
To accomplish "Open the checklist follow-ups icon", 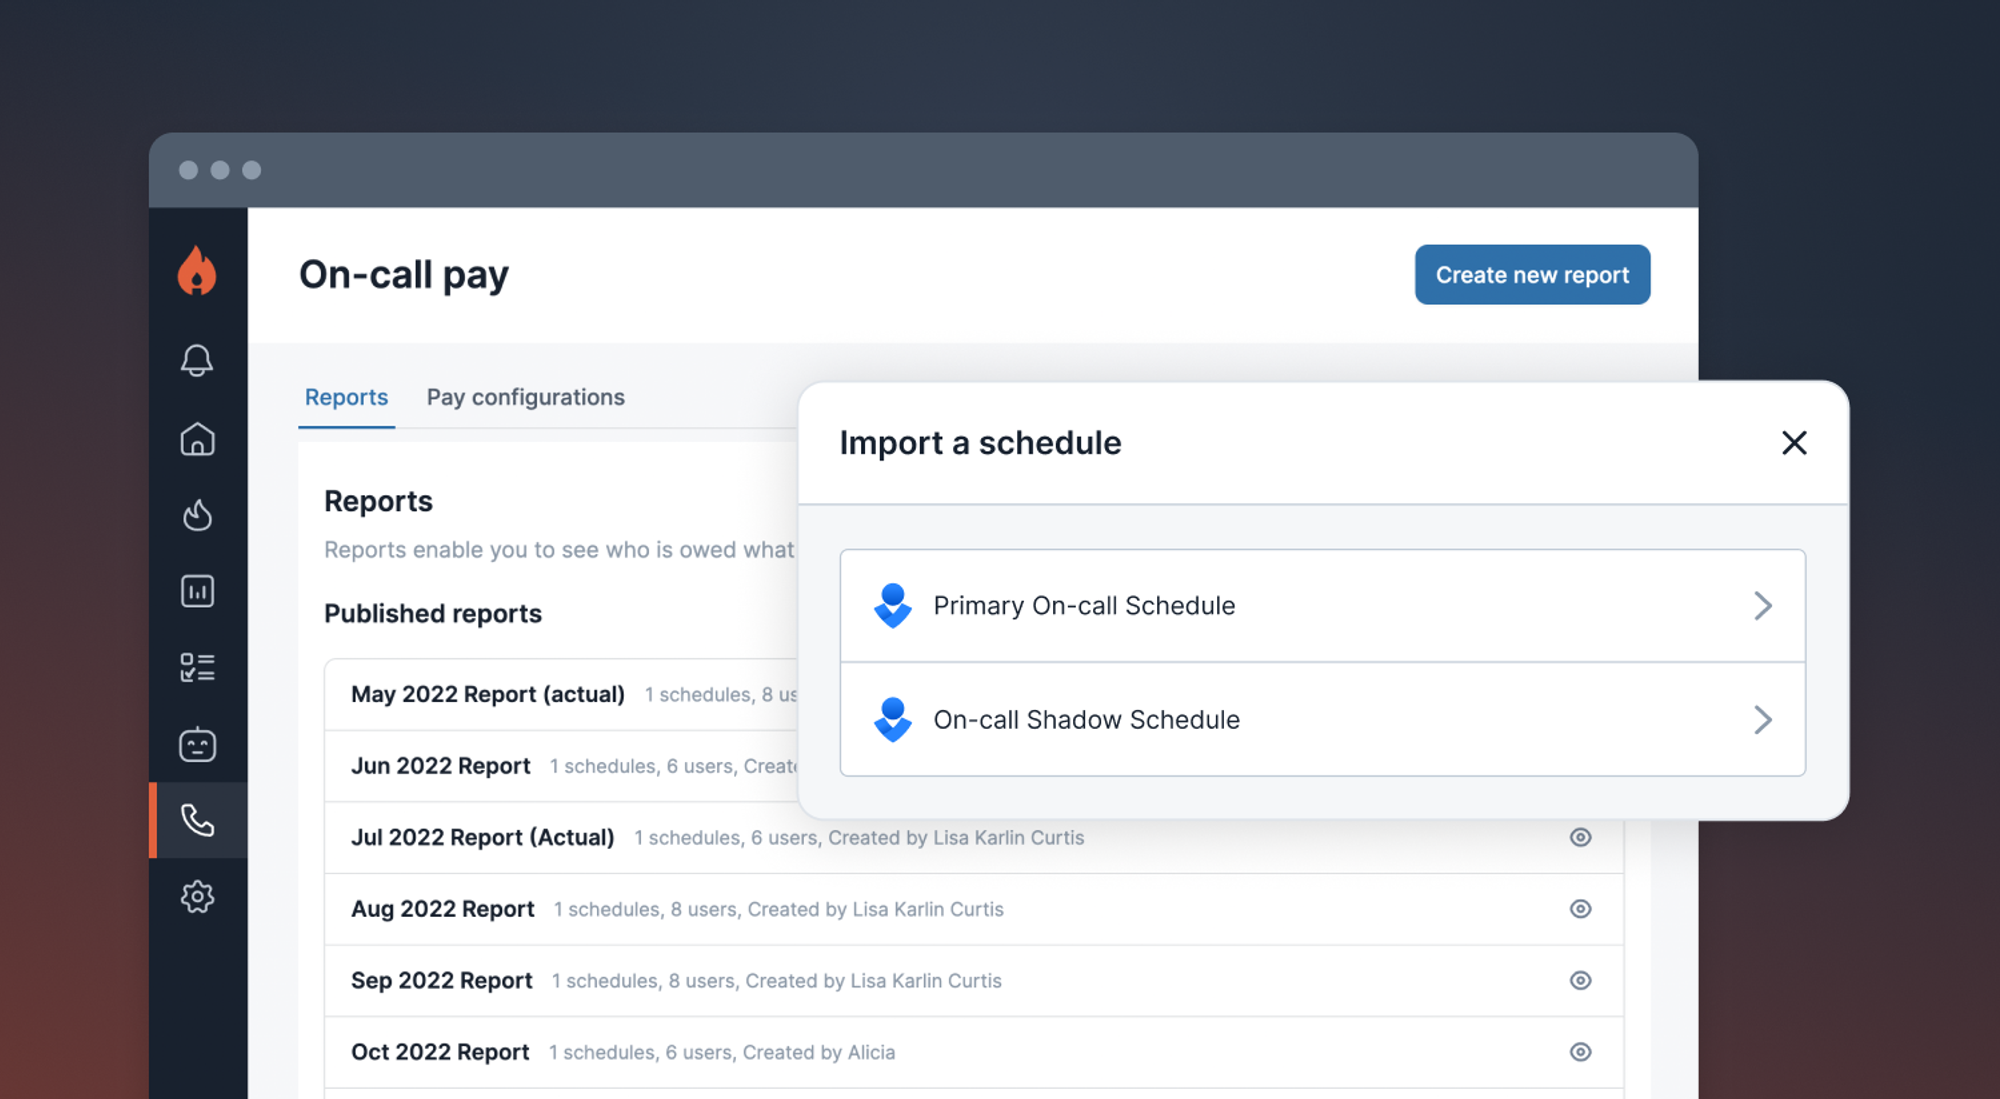I will tap(197, 667).
